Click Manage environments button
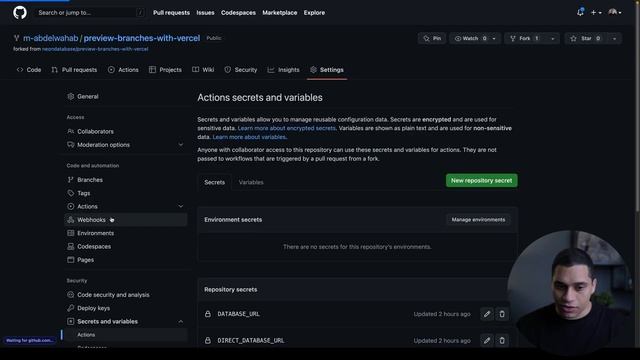The width and height of the screenshot is (640, 360). click(478, 220)
